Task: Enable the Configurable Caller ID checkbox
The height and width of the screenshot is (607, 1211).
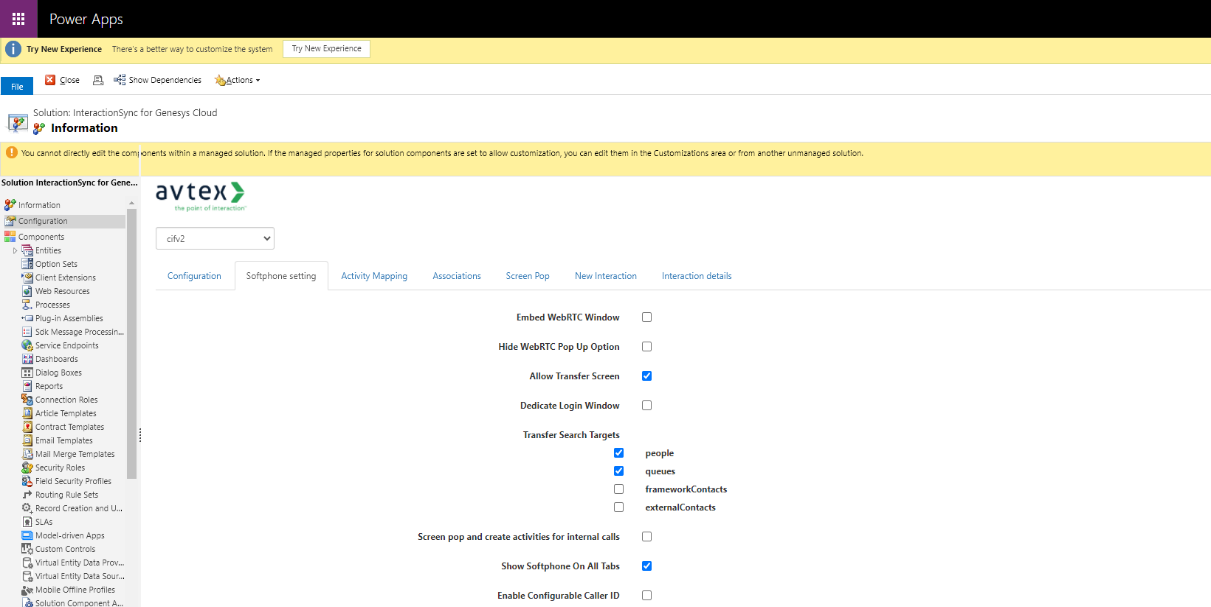Action: tap(647, 595)
